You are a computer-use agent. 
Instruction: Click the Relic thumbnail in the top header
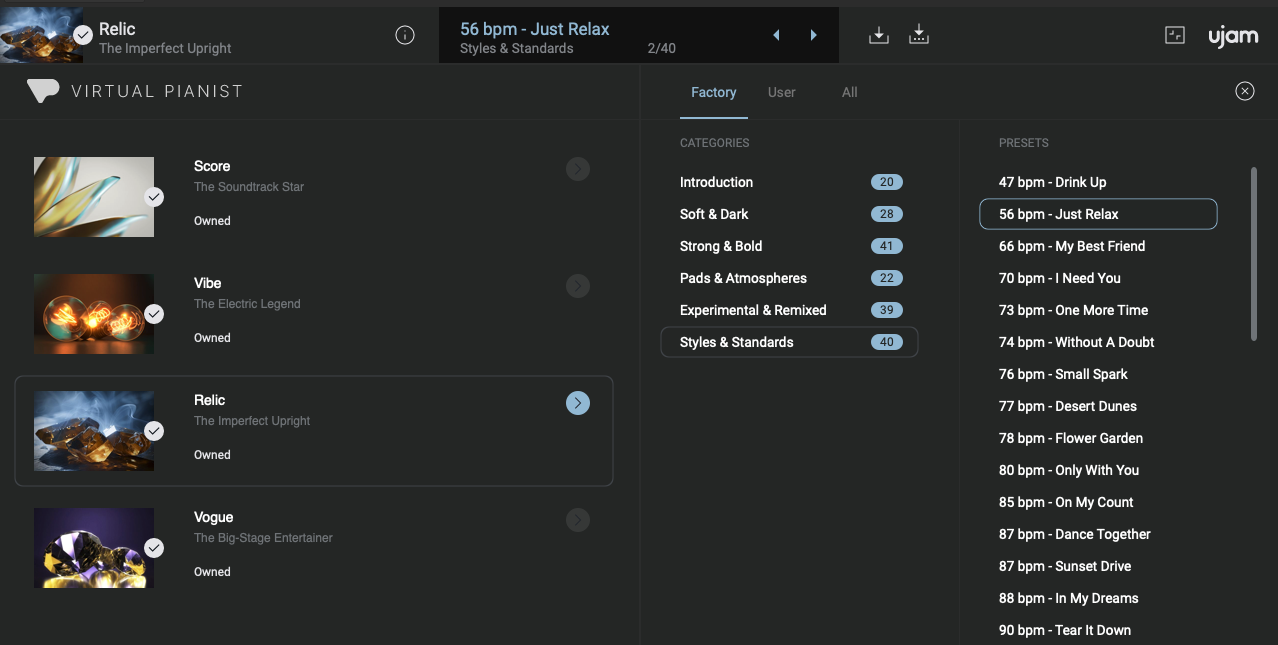click(42, 36)
